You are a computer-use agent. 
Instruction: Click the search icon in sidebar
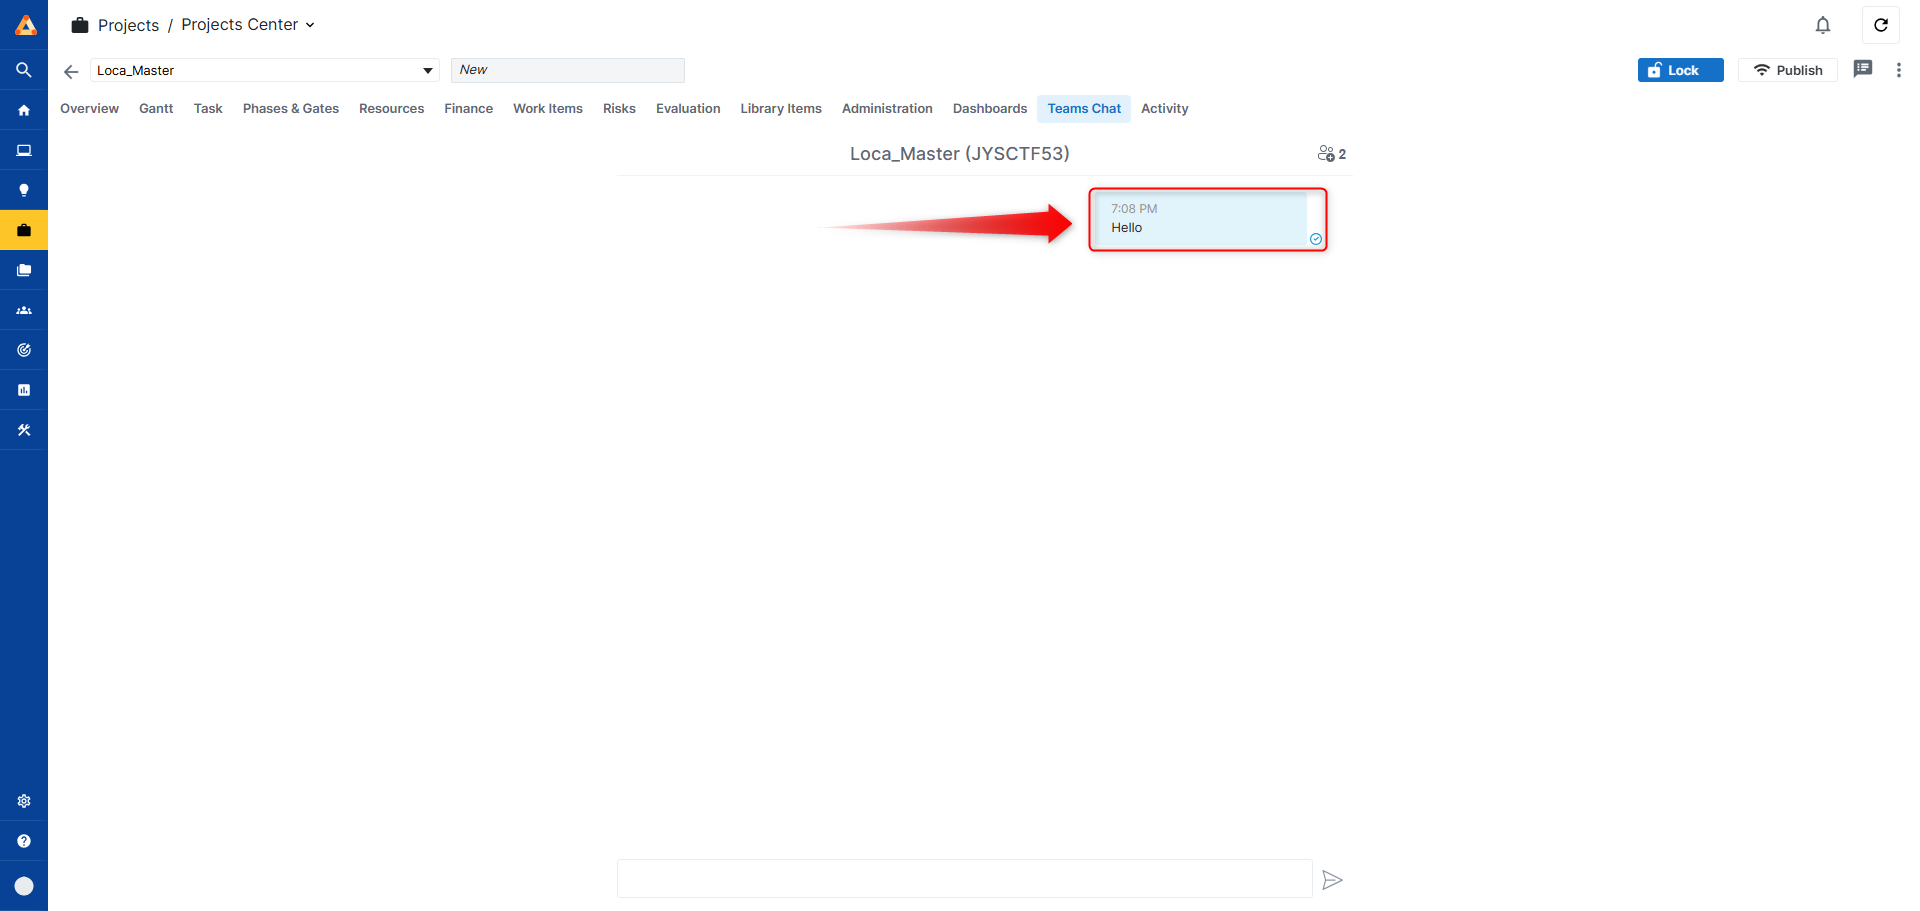[x=24, y=70]
